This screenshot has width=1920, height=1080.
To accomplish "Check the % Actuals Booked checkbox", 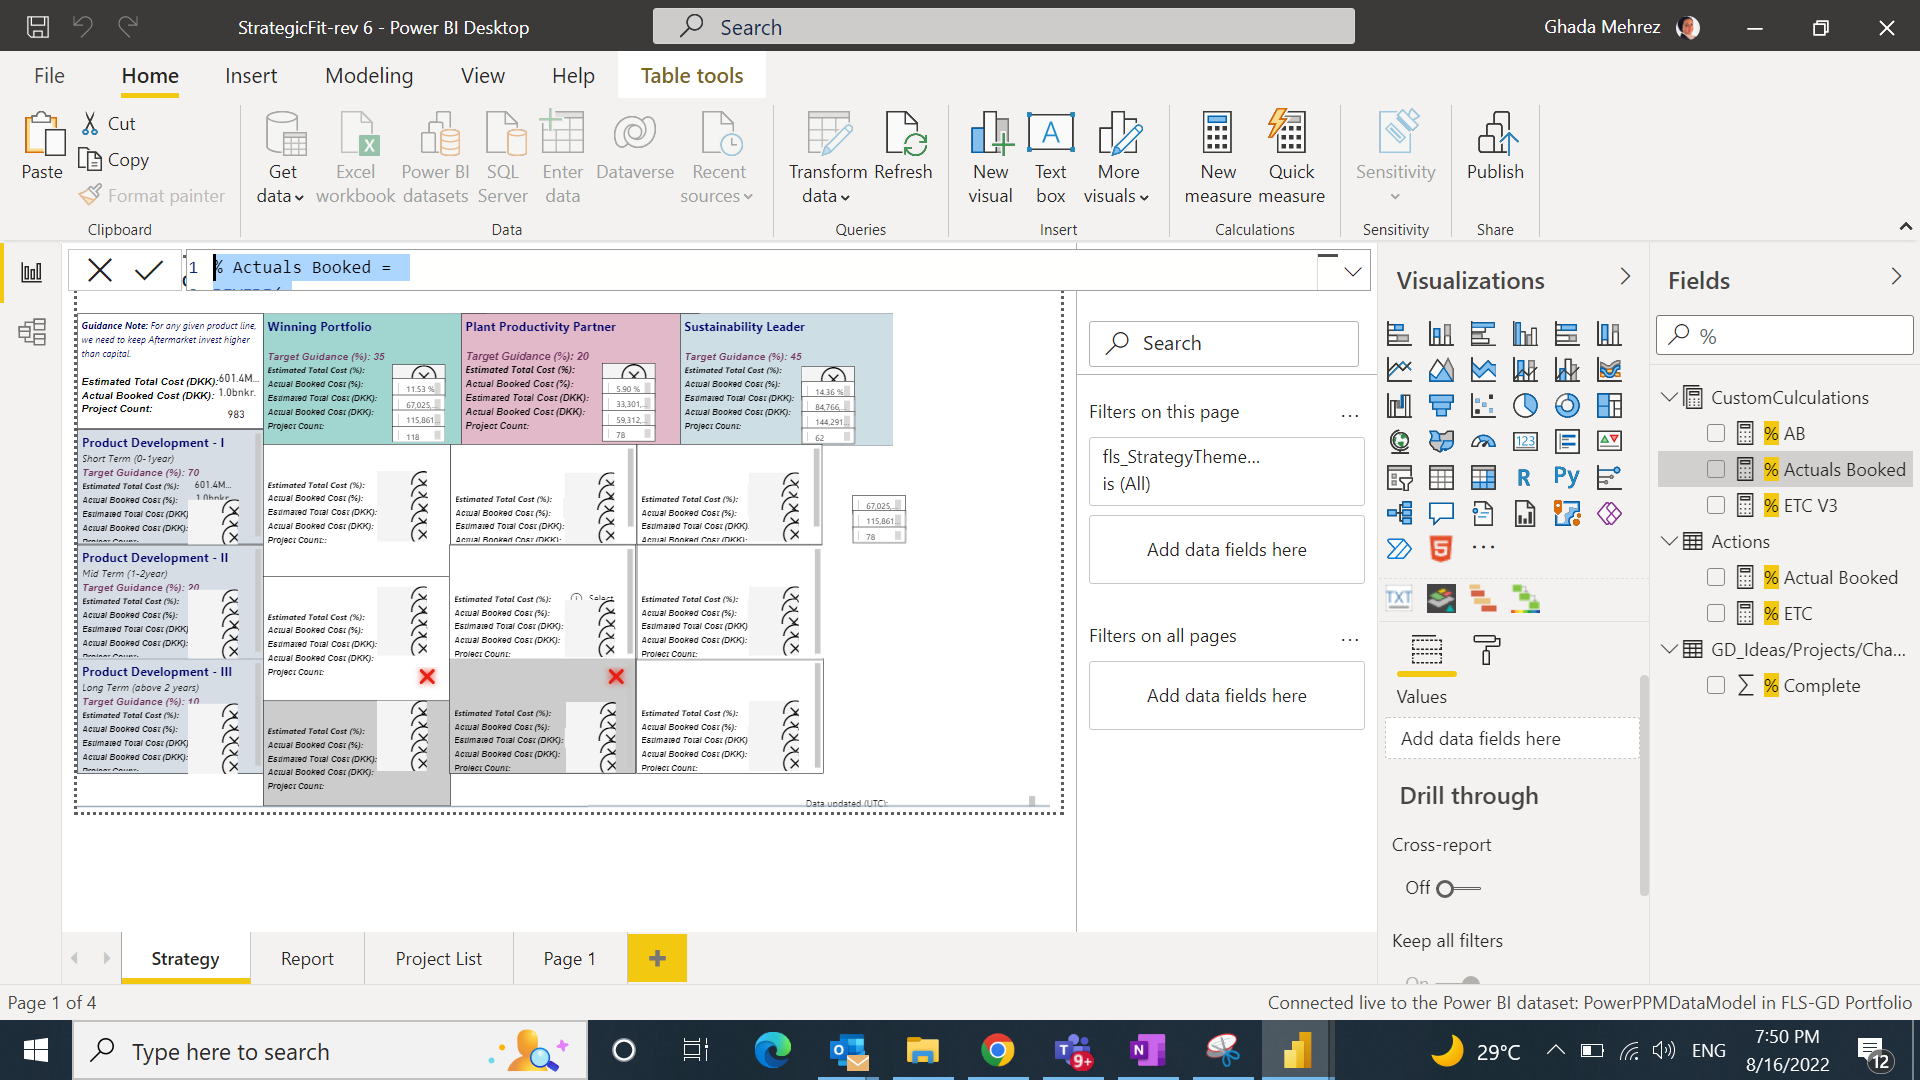I will pyautogui.click(x=1716, y=469).
